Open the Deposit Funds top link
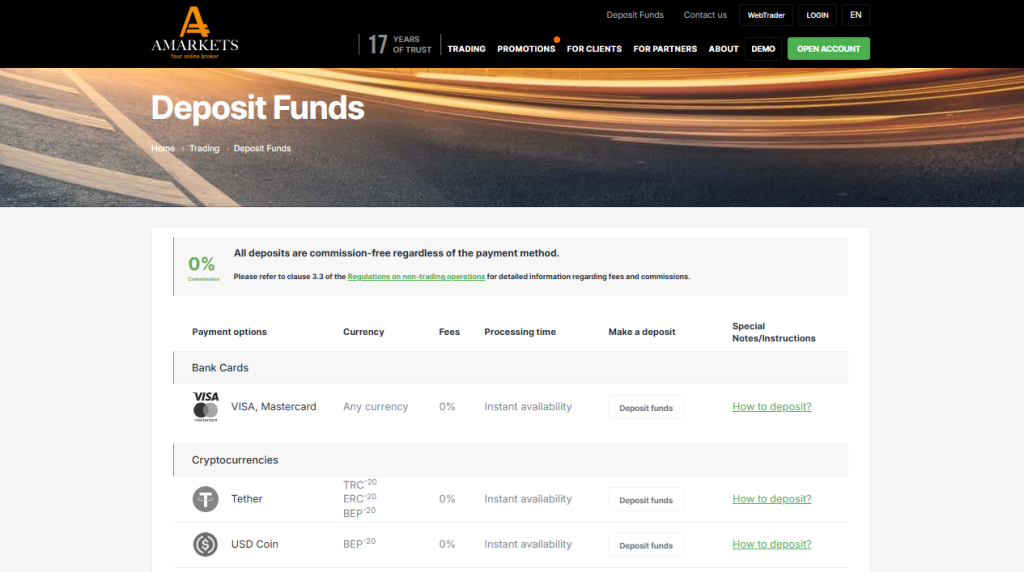Image resolution: width=1024 pixels, height=572 pixels. 635,15
